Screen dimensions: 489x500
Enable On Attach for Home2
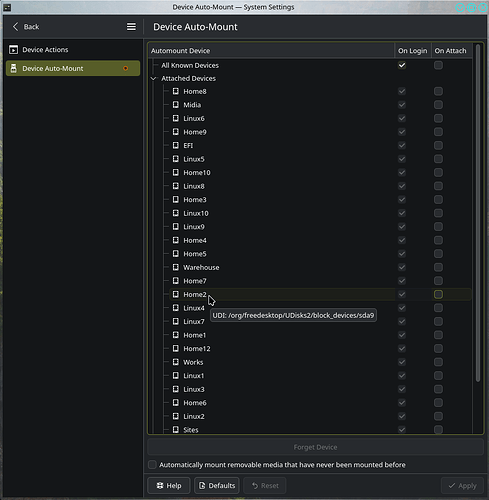point(438,294)
